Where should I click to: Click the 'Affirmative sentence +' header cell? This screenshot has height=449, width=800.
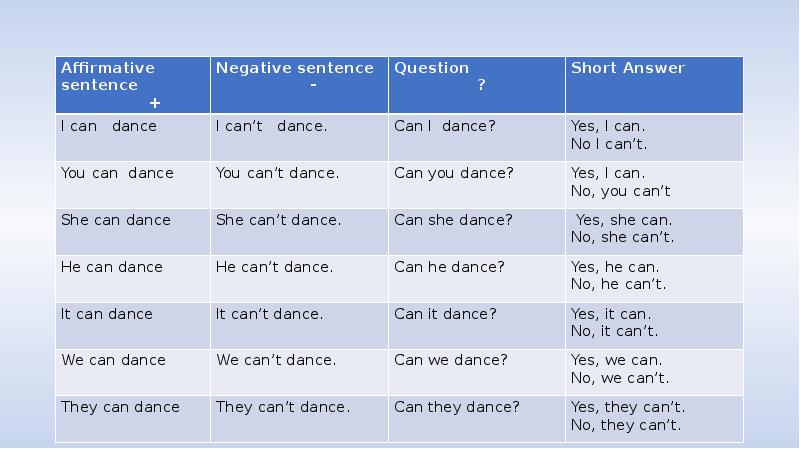(x=132, y=85)
